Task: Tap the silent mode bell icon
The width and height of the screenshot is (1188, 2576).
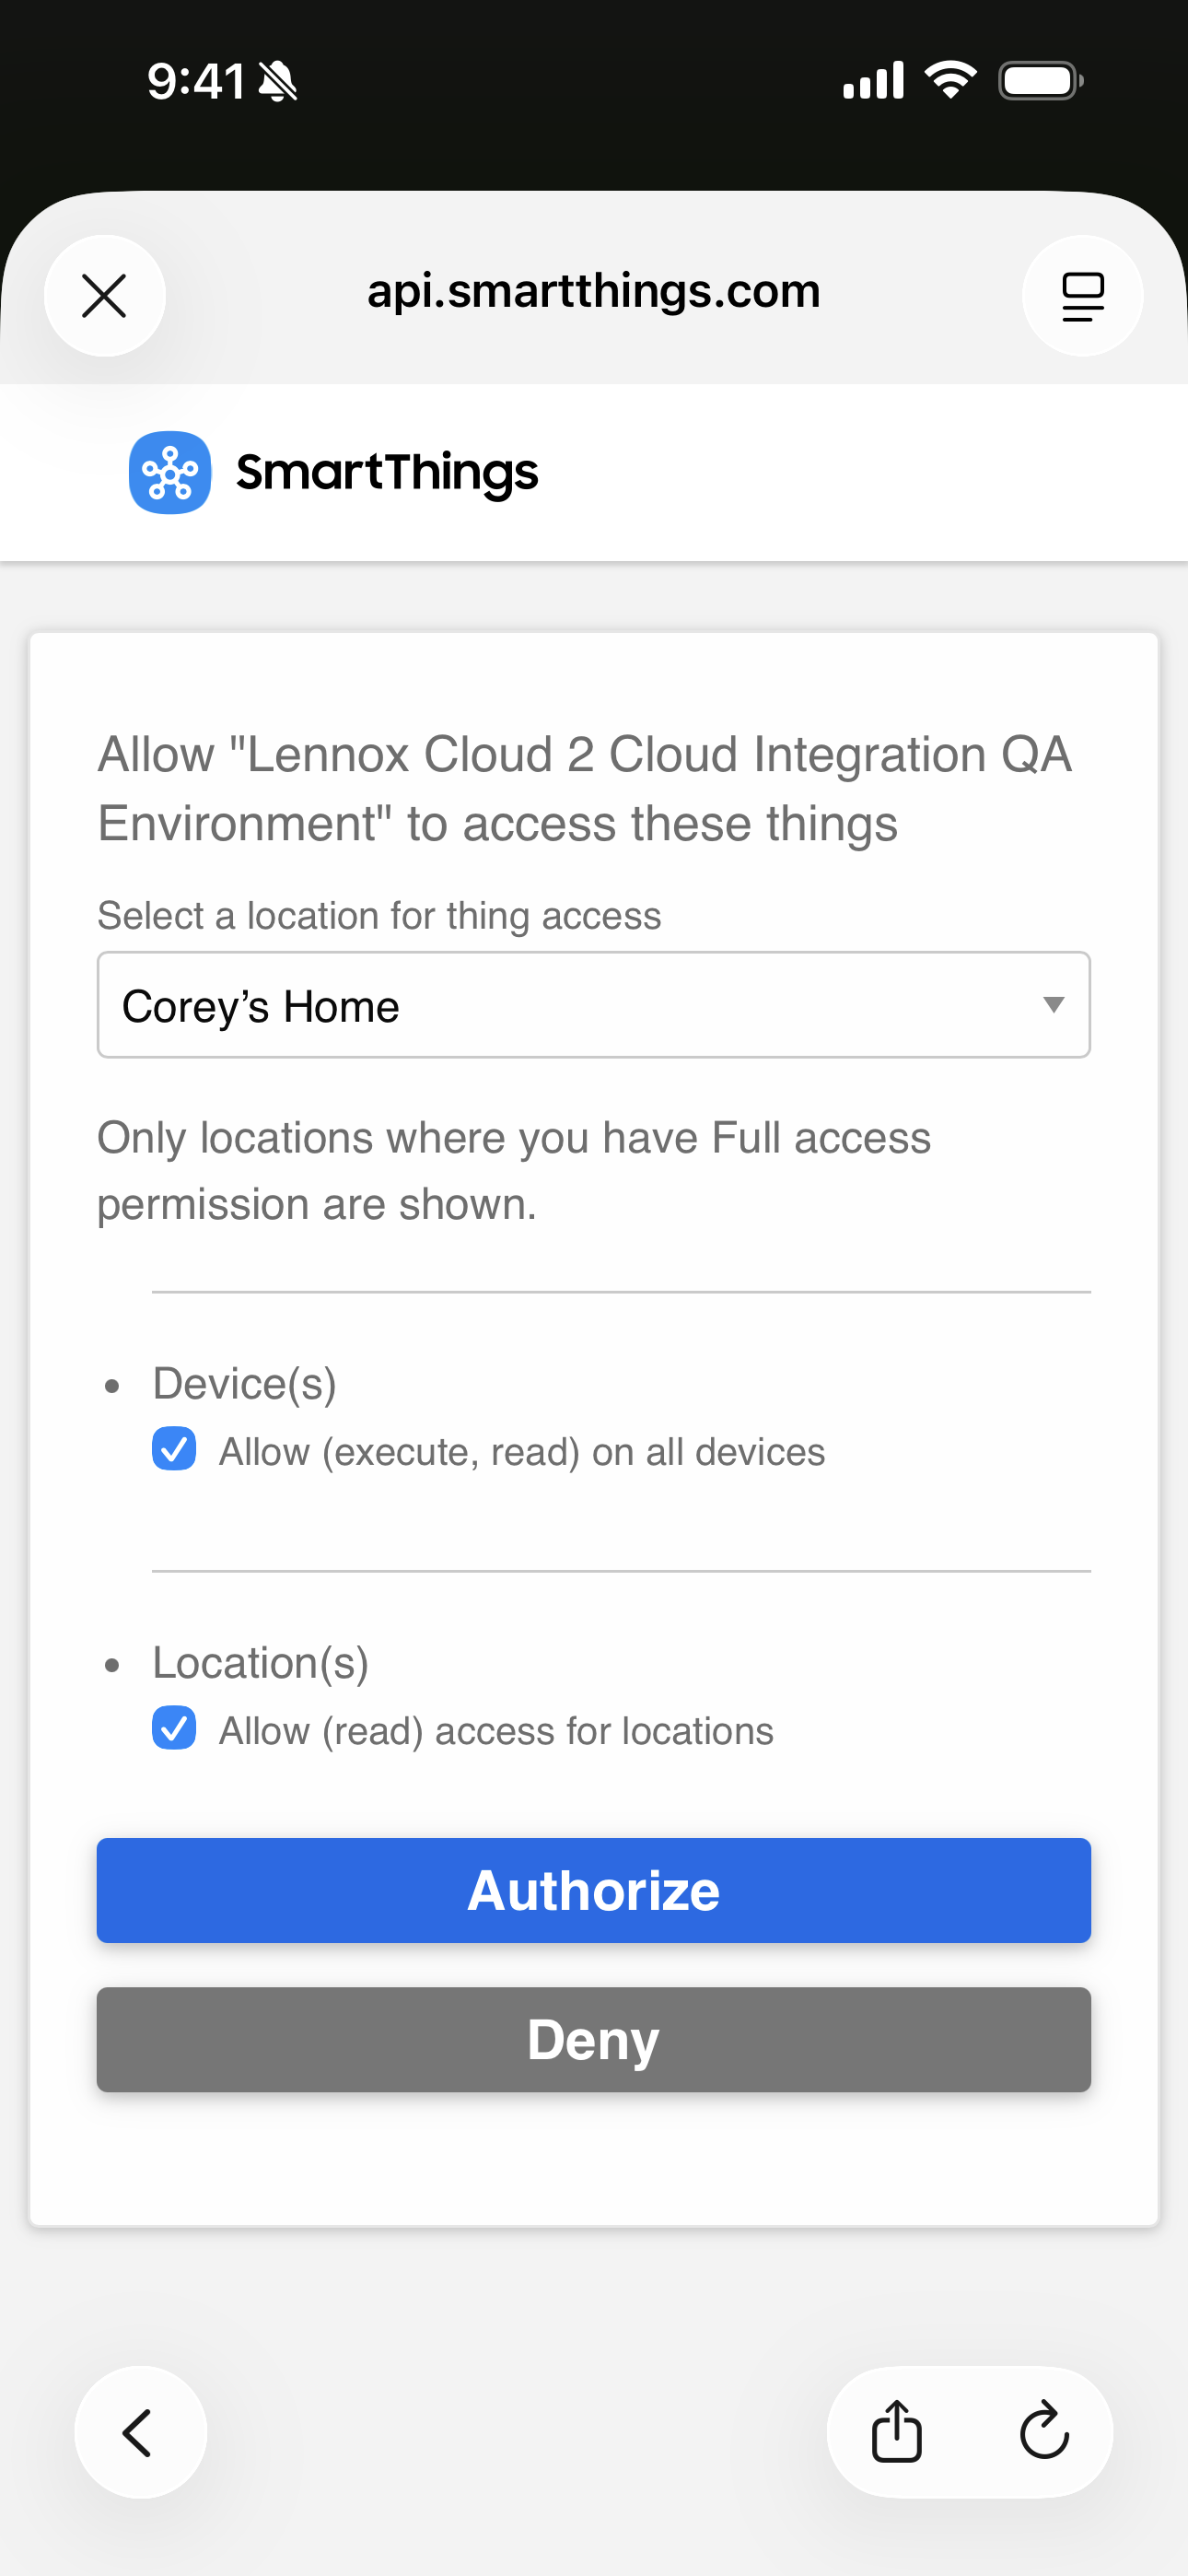Action: [278, 82]
